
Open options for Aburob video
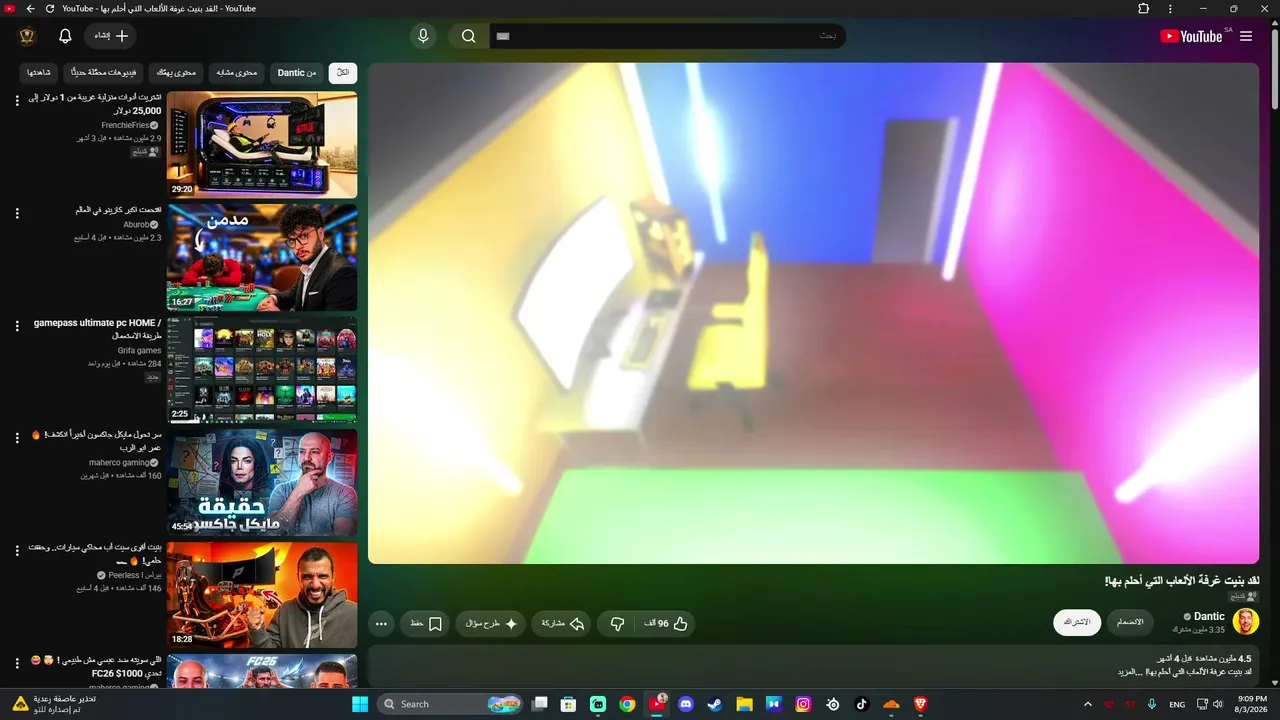[x=16, y=214]
